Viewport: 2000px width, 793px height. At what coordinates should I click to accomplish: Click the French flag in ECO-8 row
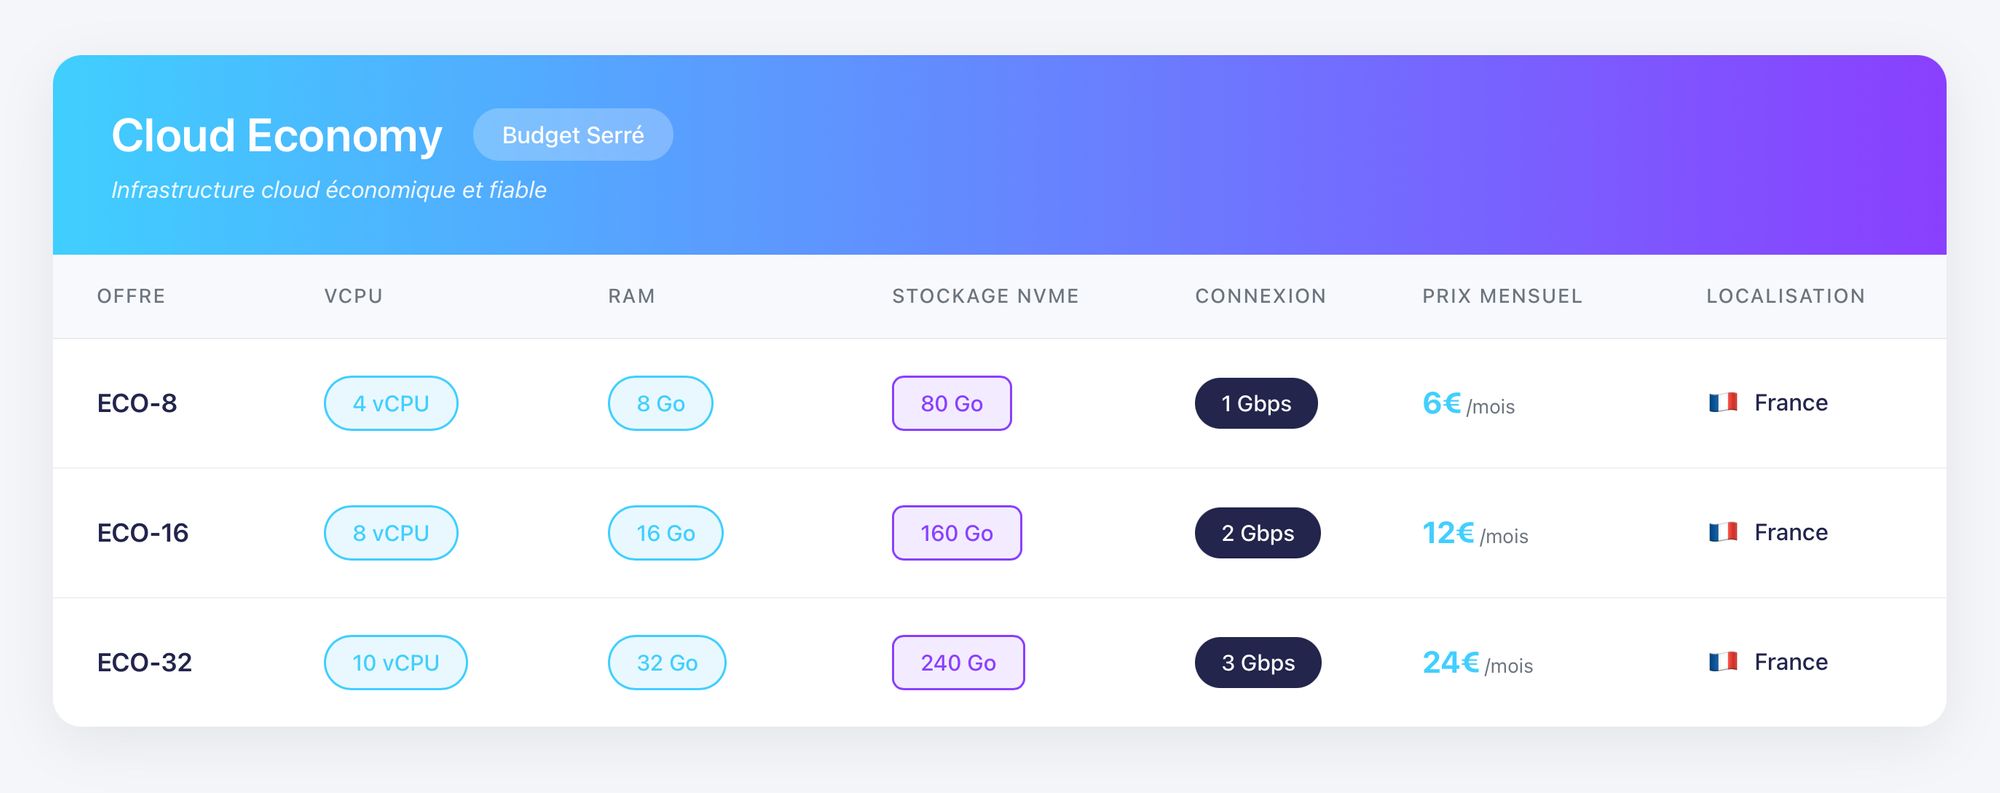pyautogui.click(x=1723, y=403)
